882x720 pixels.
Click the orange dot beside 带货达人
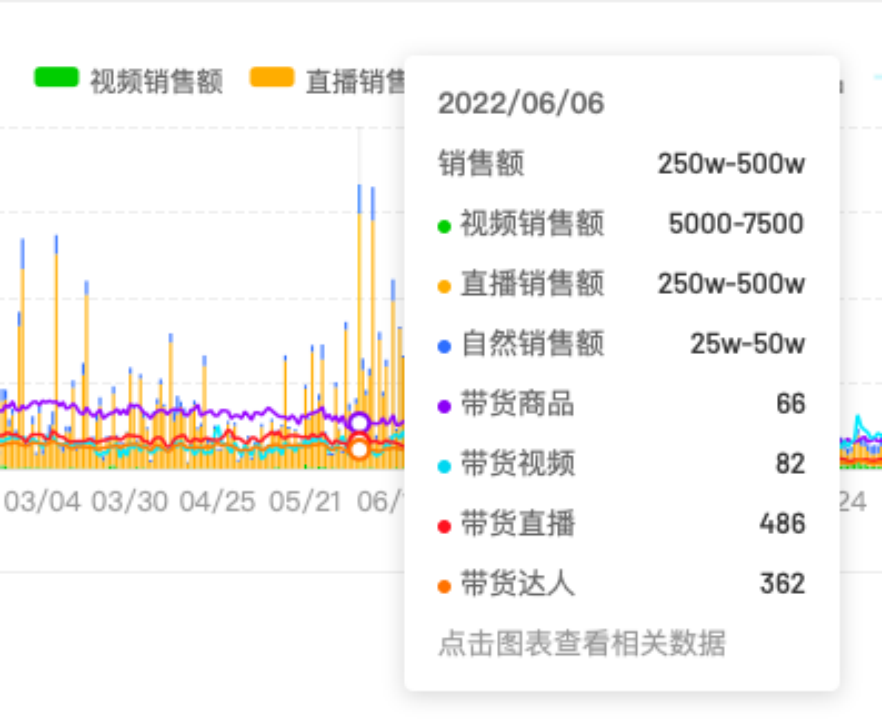[445, 586]
